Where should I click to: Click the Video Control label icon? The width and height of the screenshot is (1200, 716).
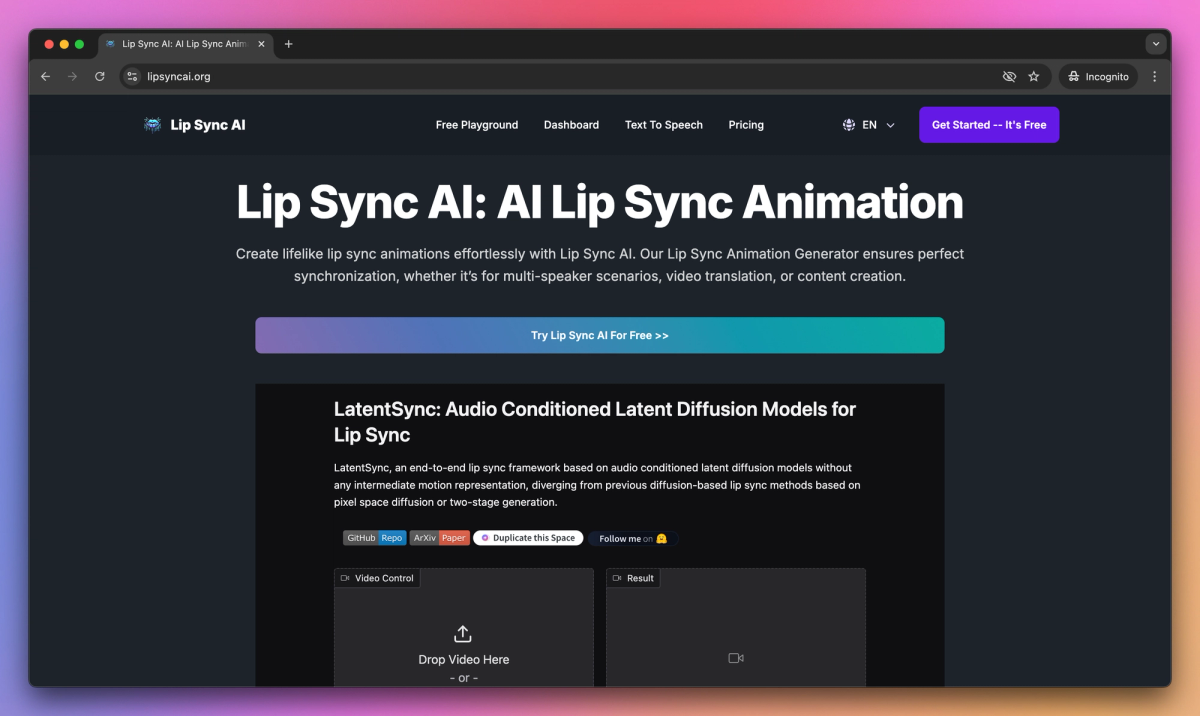[345, 578]
